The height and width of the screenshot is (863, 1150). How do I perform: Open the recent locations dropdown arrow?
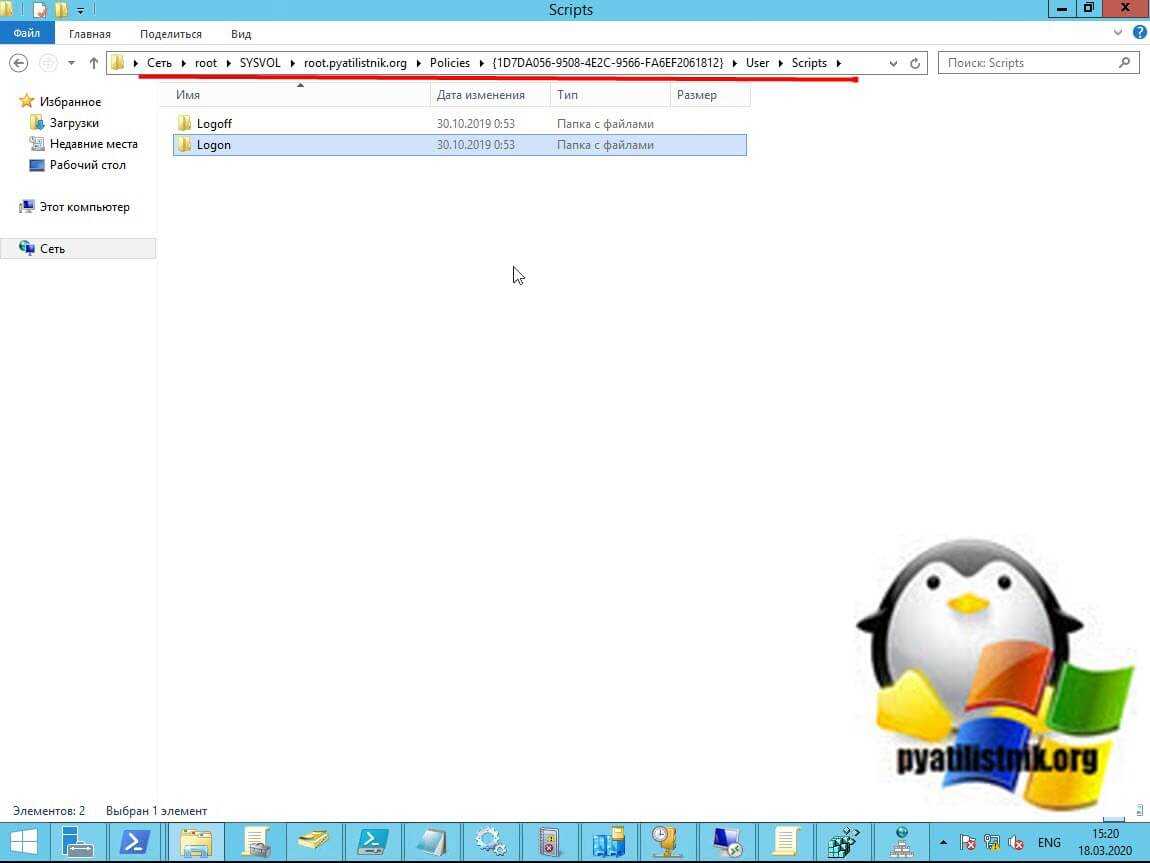pos(71,63)
